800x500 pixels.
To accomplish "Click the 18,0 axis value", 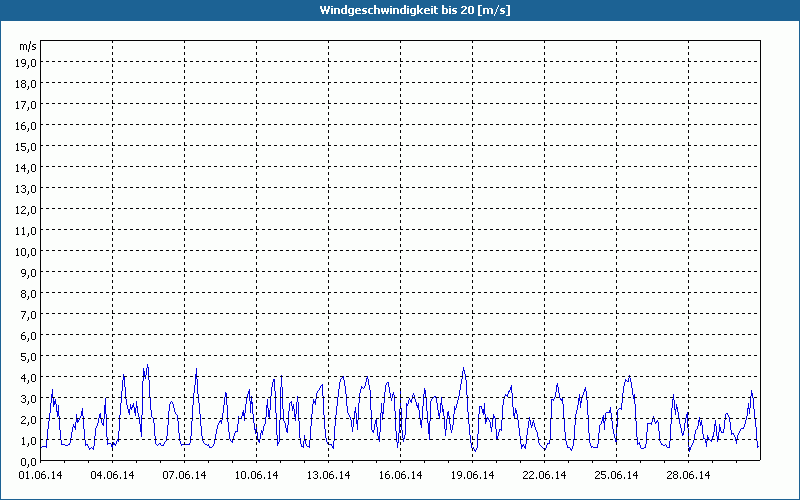I will [x=26, y=84].
